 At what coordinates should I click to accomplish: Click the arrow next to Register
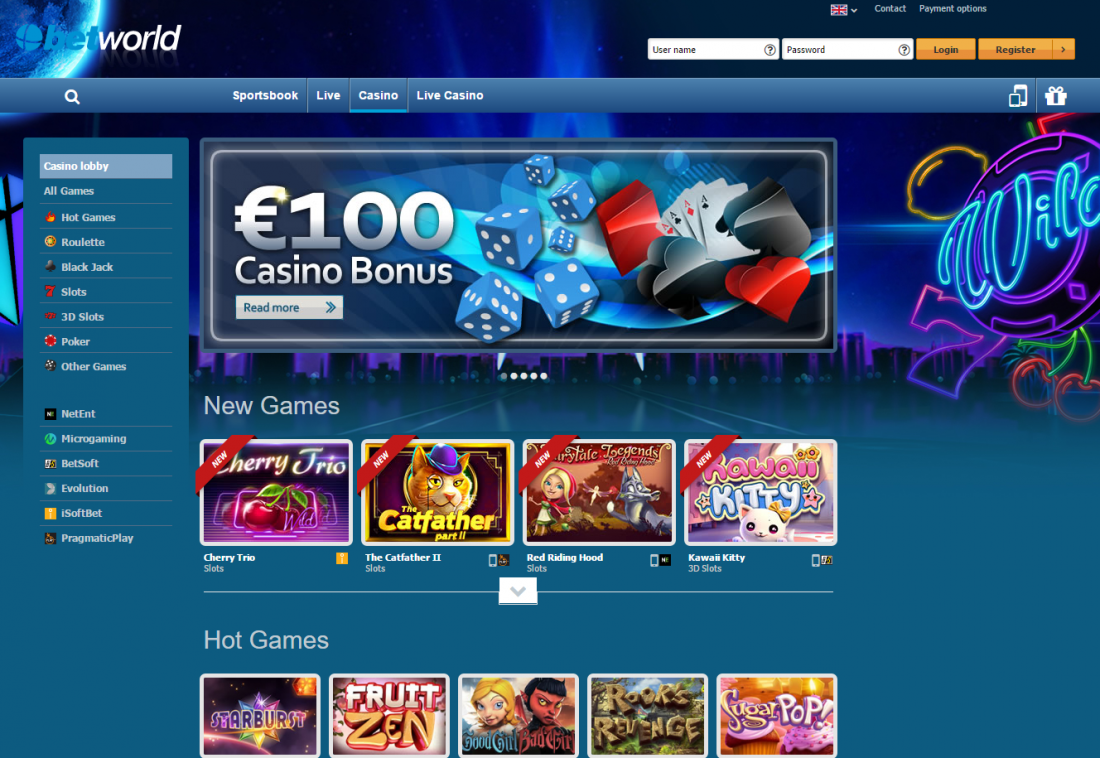tap(1064, 49)
